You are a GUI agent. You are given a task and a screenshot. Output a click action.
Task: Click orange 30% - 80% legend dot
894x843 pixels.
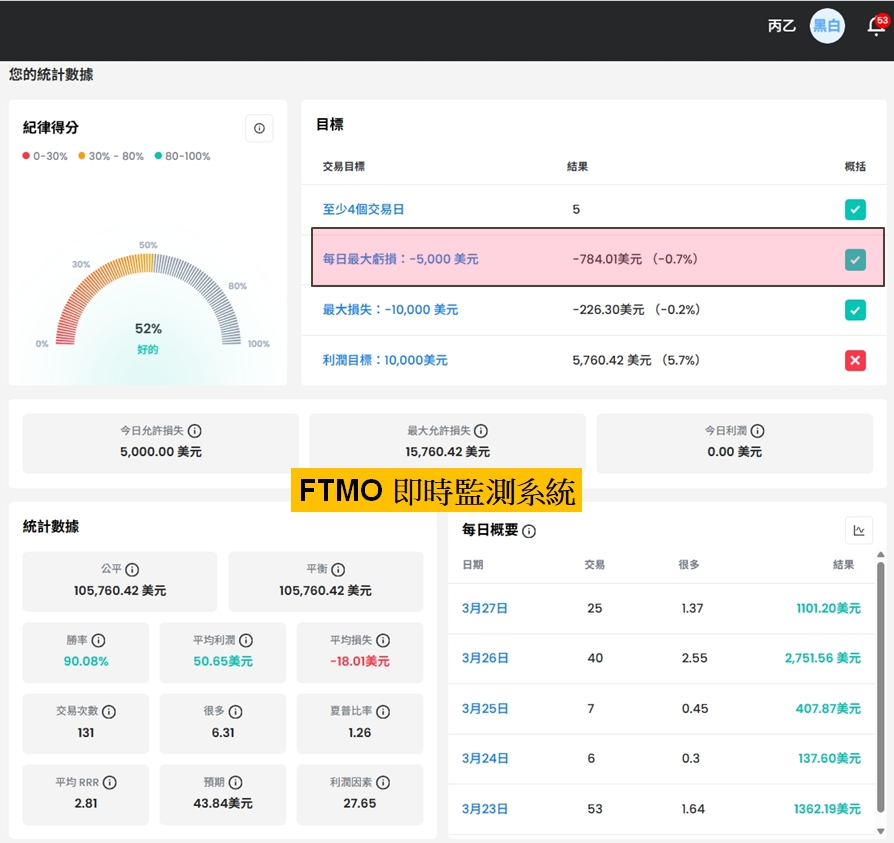82,156
